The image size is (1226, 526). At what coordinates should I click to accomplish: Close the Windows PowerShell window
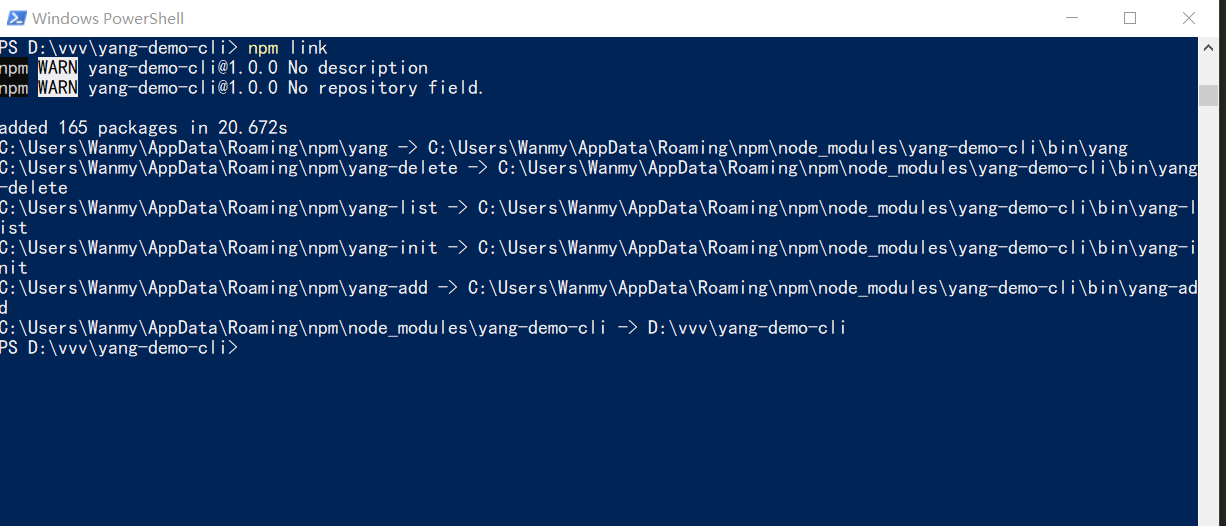1189,18
